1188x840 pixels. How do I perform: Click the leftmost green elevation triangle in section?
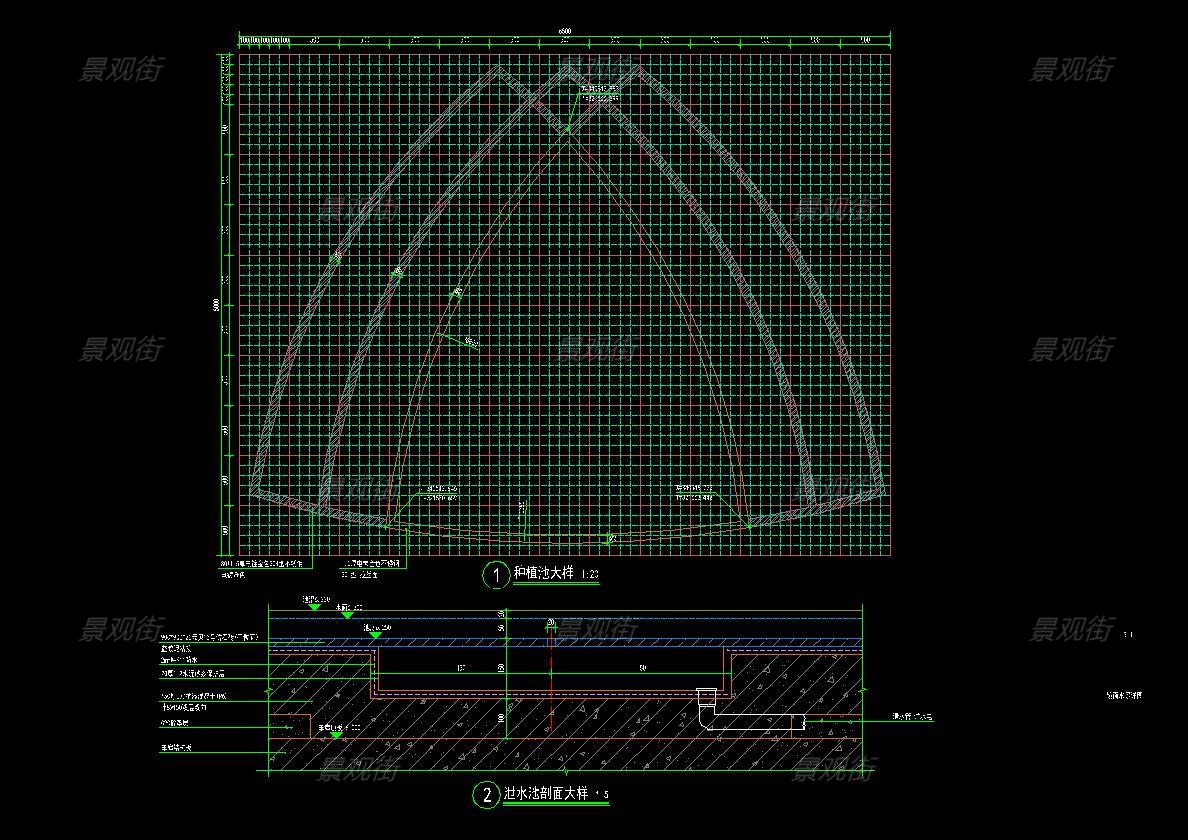pyautogui.click(x=314, y=606)
